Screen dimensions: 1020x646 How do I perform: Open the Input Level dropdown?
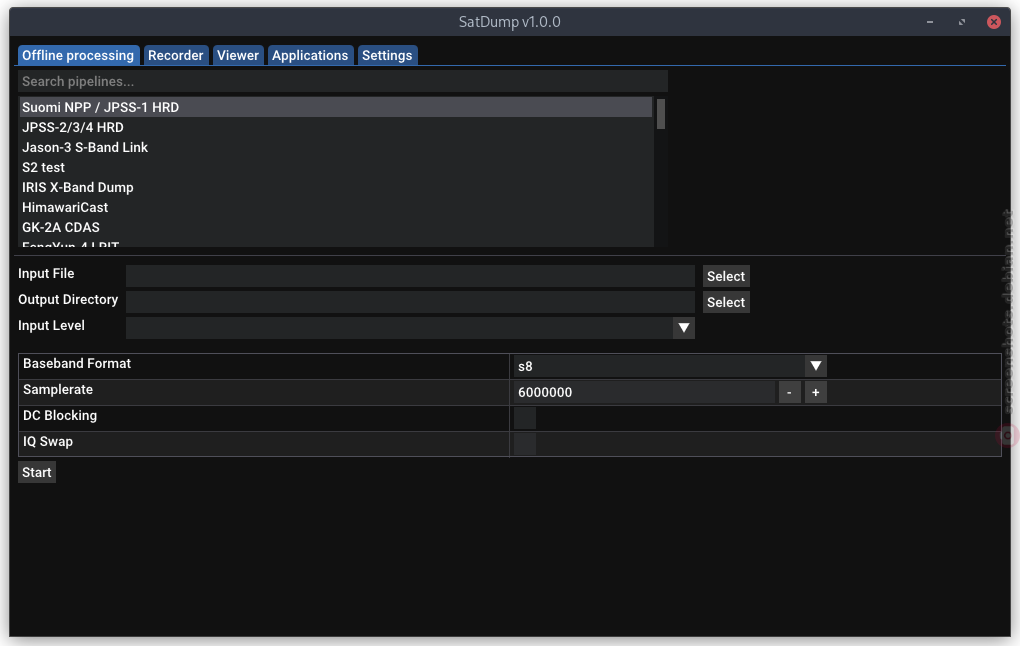point(410,328)
